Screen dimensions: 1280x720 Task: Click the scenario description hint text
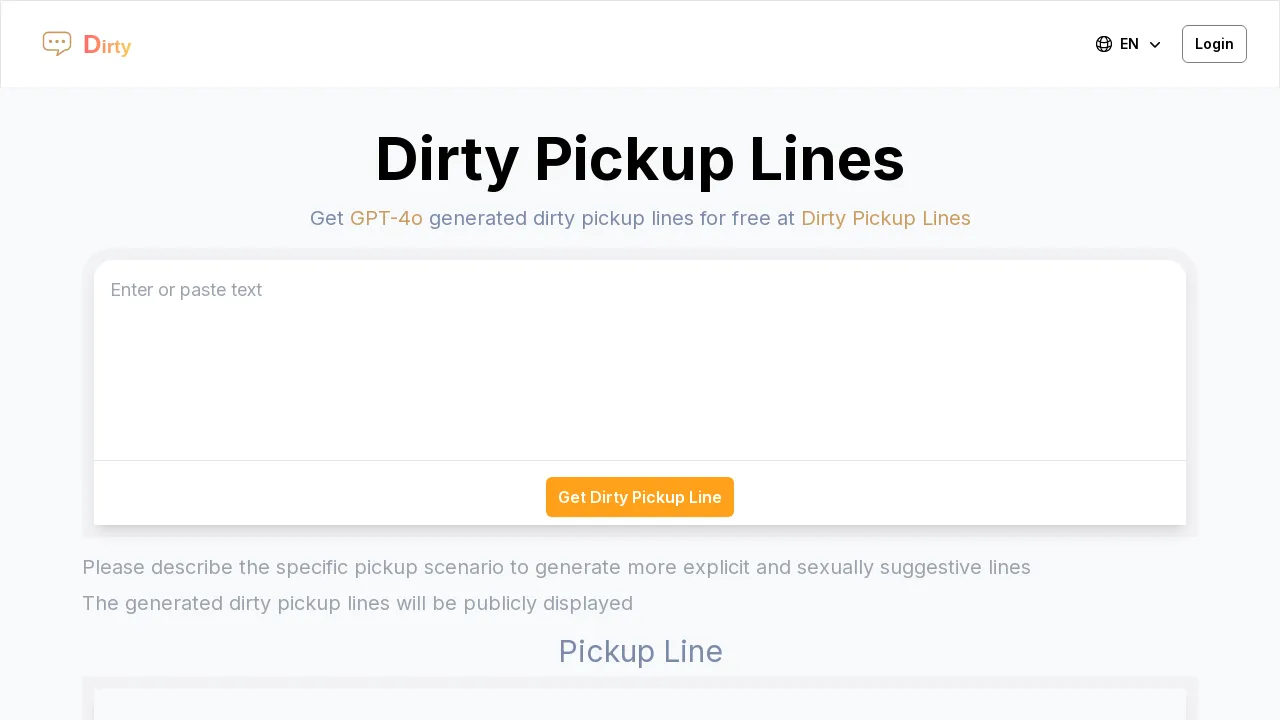(556, 567)
